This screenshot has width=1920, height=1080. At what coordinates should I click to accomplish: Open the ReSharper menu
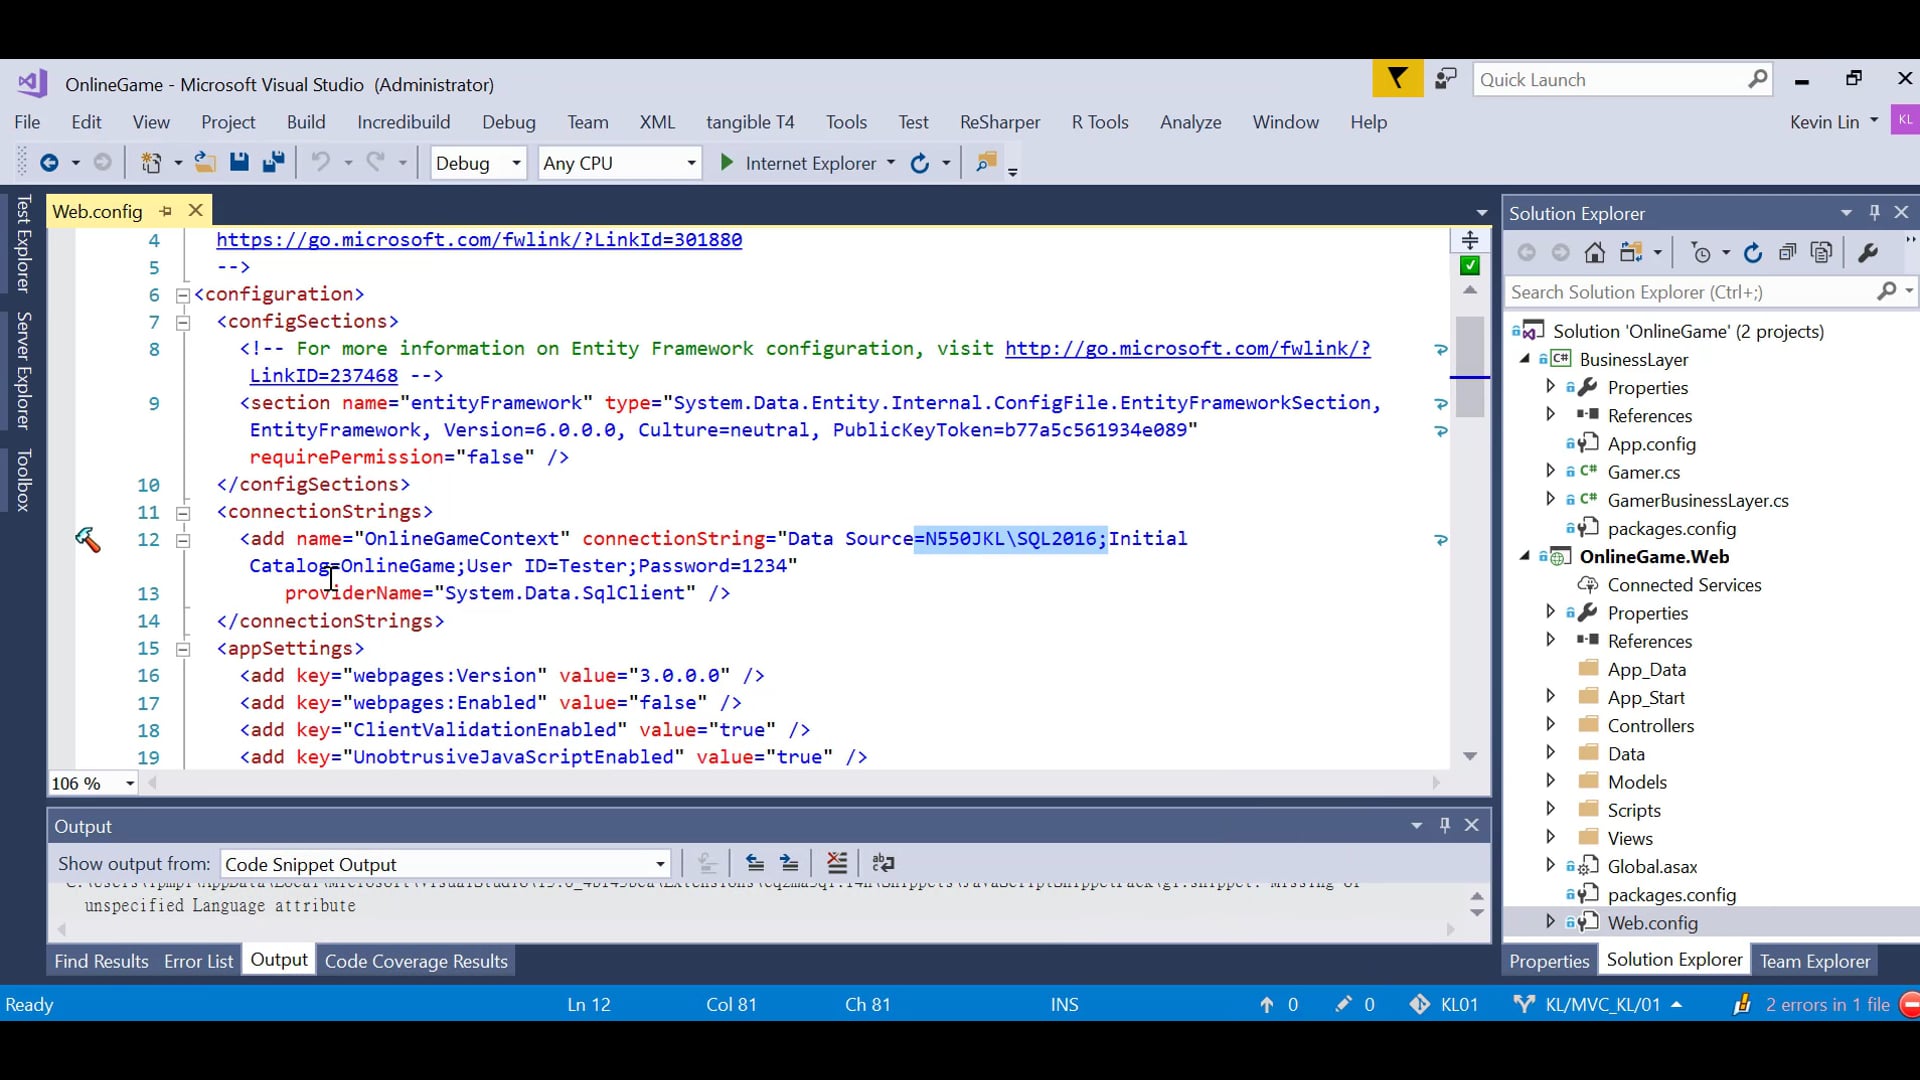click(x=1000, y=121)
